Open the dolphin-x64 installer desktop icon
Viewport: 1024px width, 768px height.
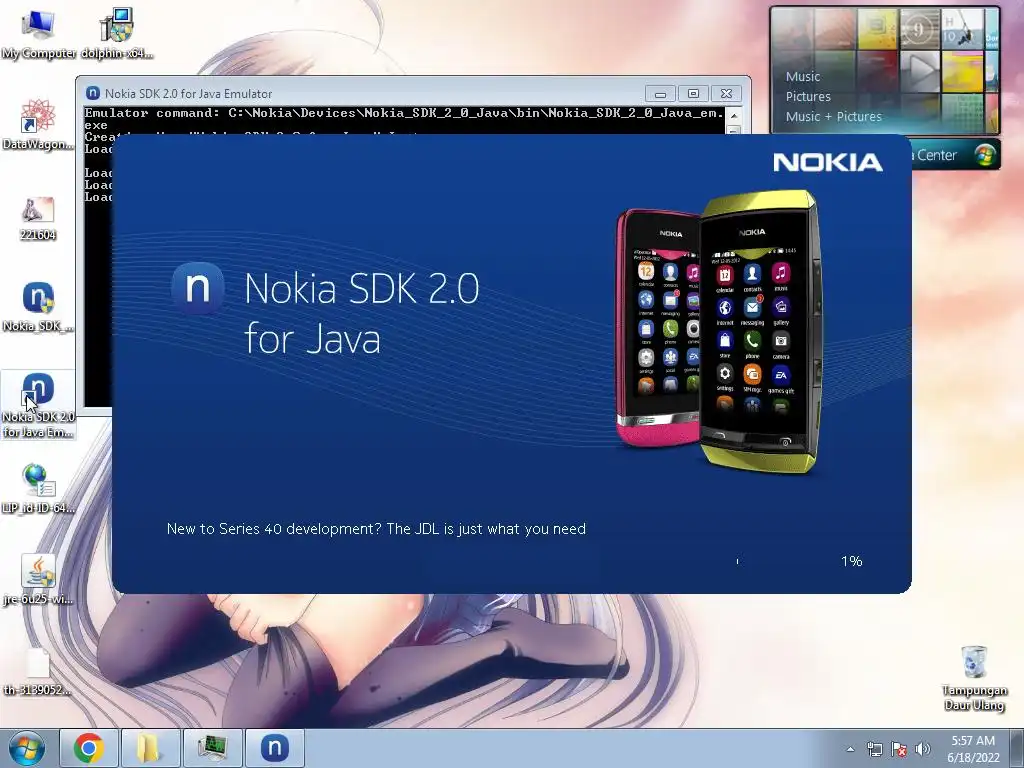[x=117, y=35]
